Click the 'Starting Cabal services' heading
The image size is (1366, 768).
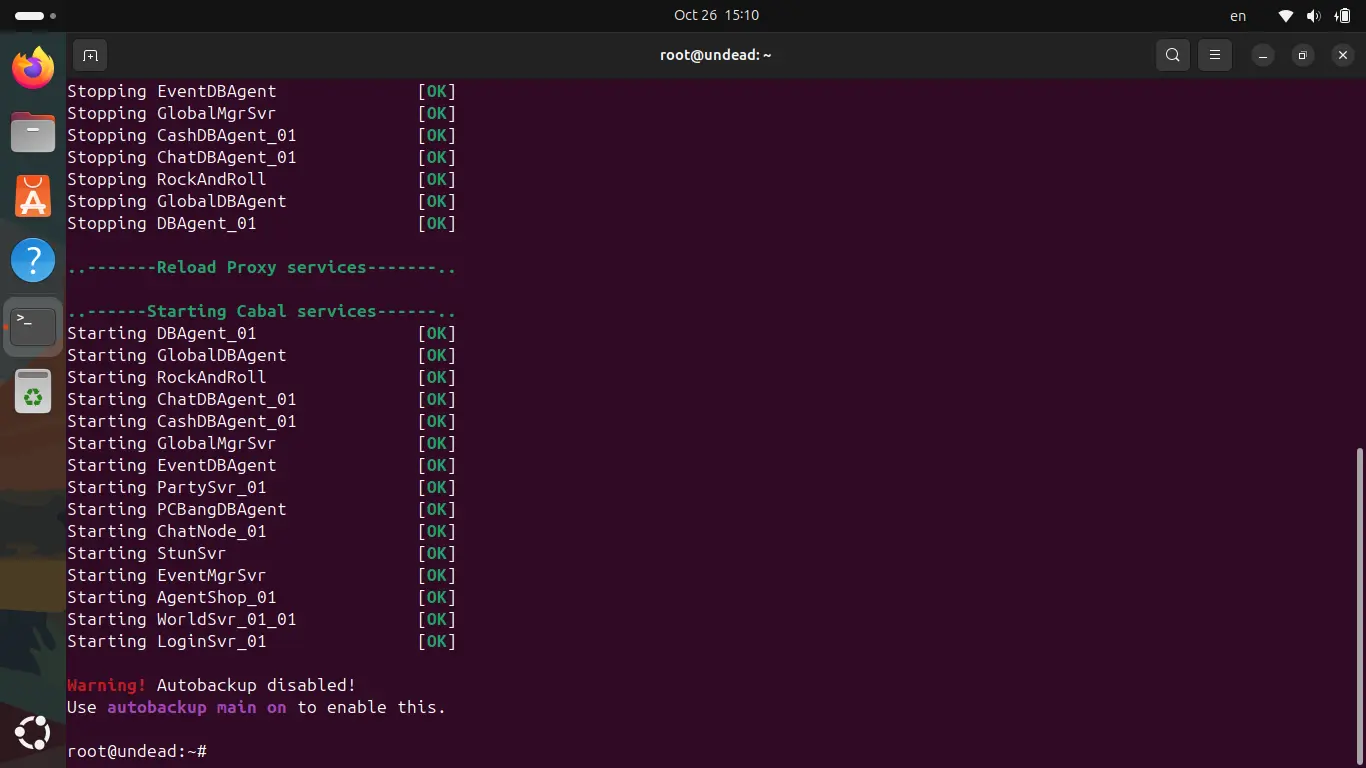click(x=262, y=311)
